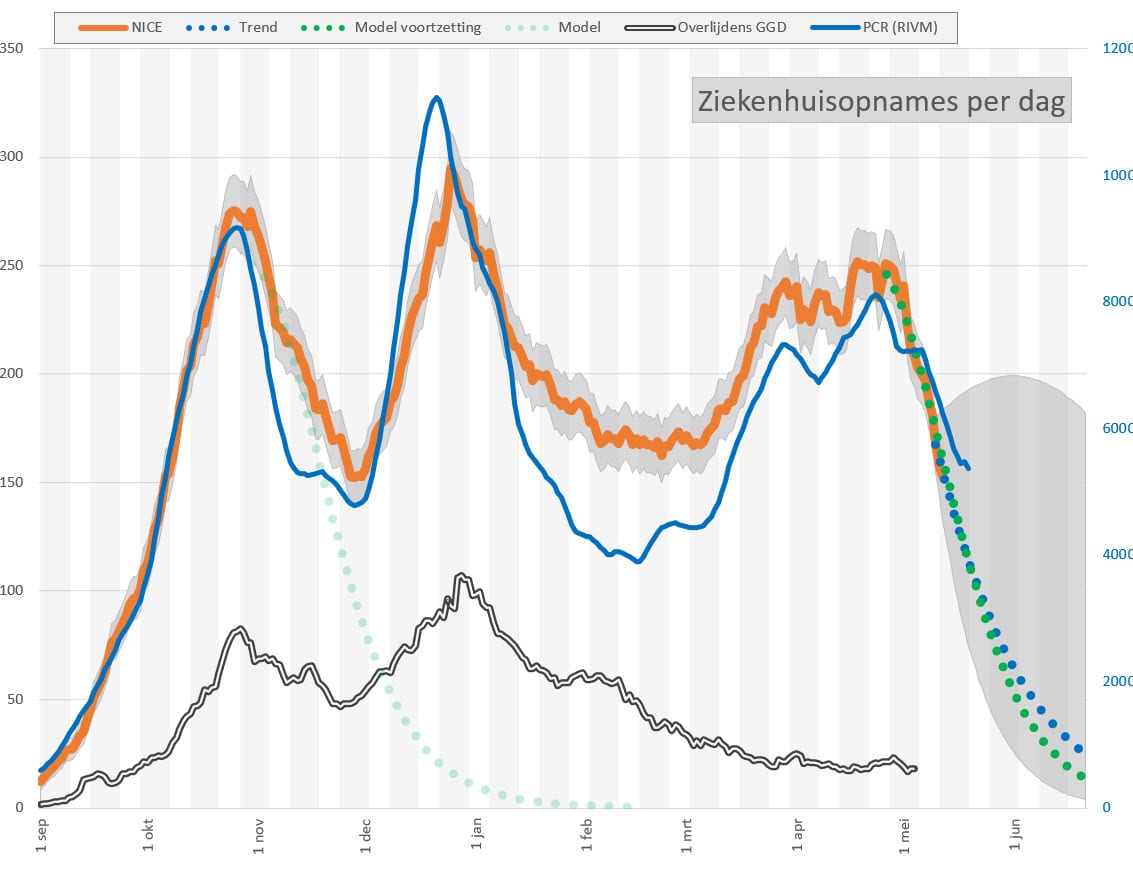Image resolution: width=1133 pixels, height=879 pixels.
Task: Click the NICE legend label
Action: (147, 27)
